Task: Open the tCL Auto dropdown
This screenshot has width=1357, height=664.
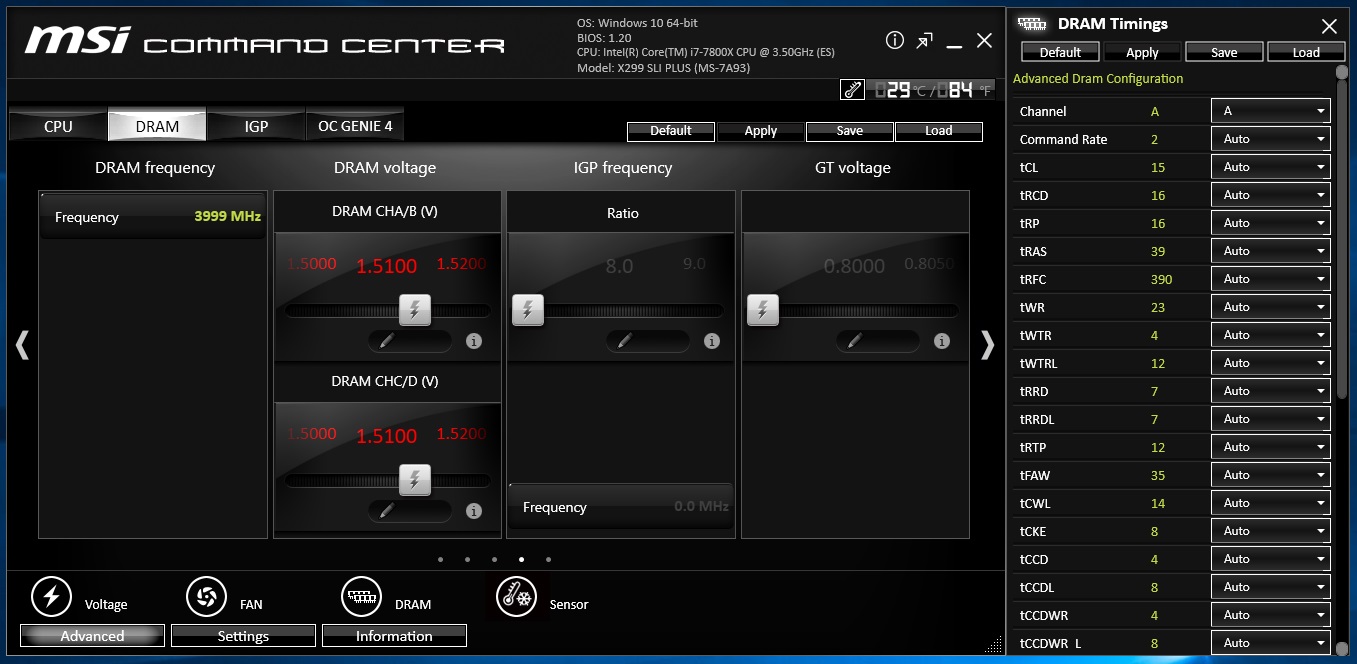Action: 1270,167
